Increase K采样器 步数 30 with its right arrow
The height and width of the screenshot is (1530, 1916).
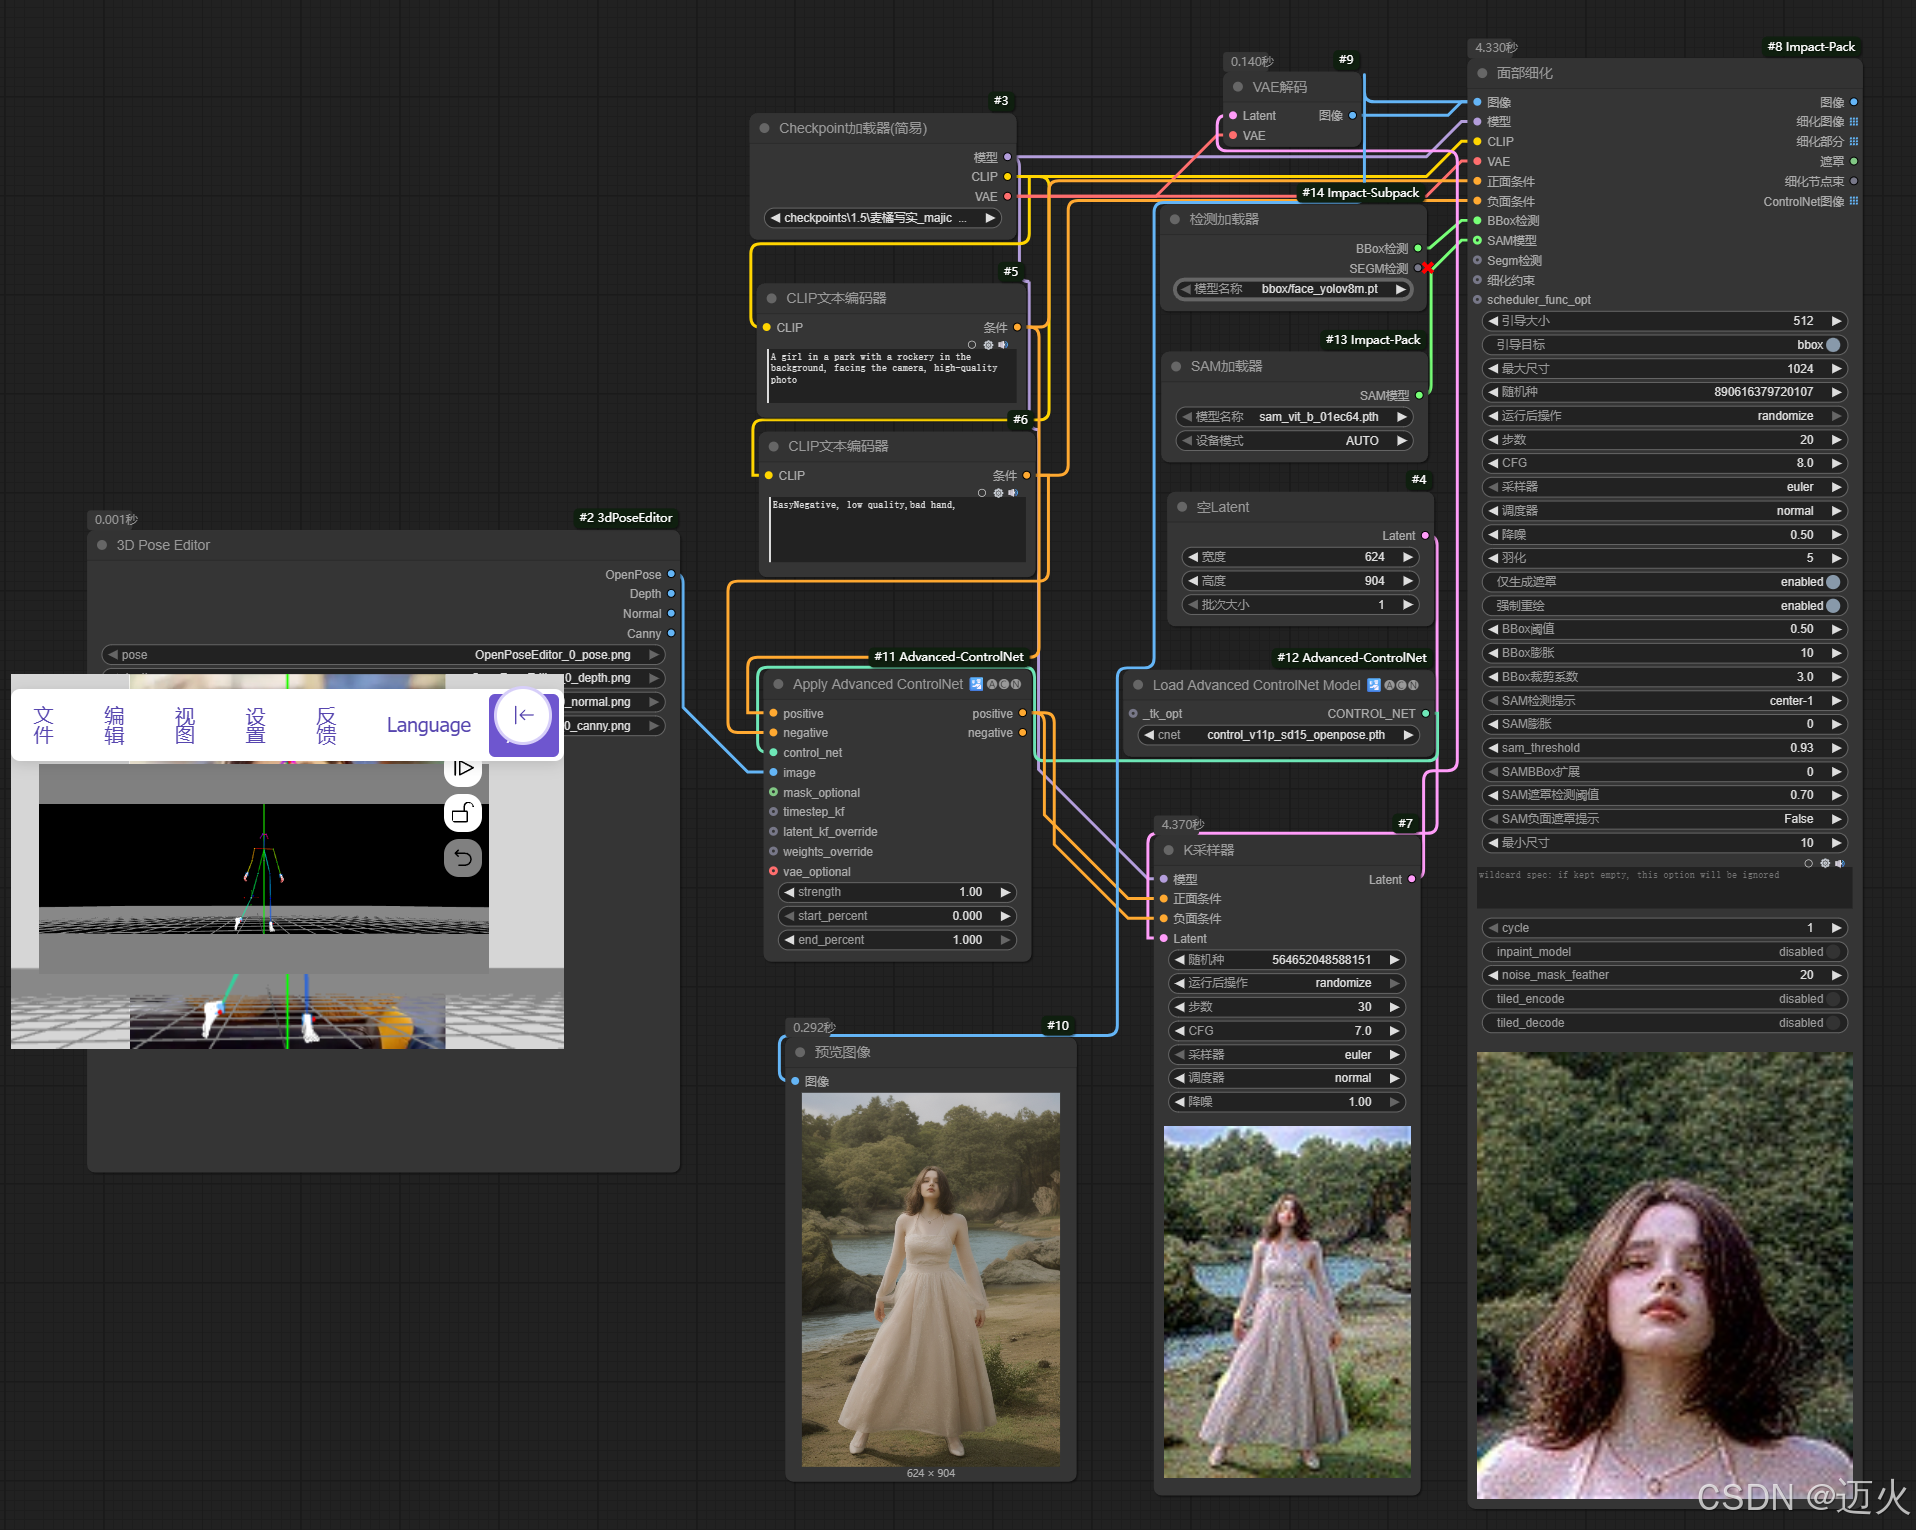(1394, 1007)
